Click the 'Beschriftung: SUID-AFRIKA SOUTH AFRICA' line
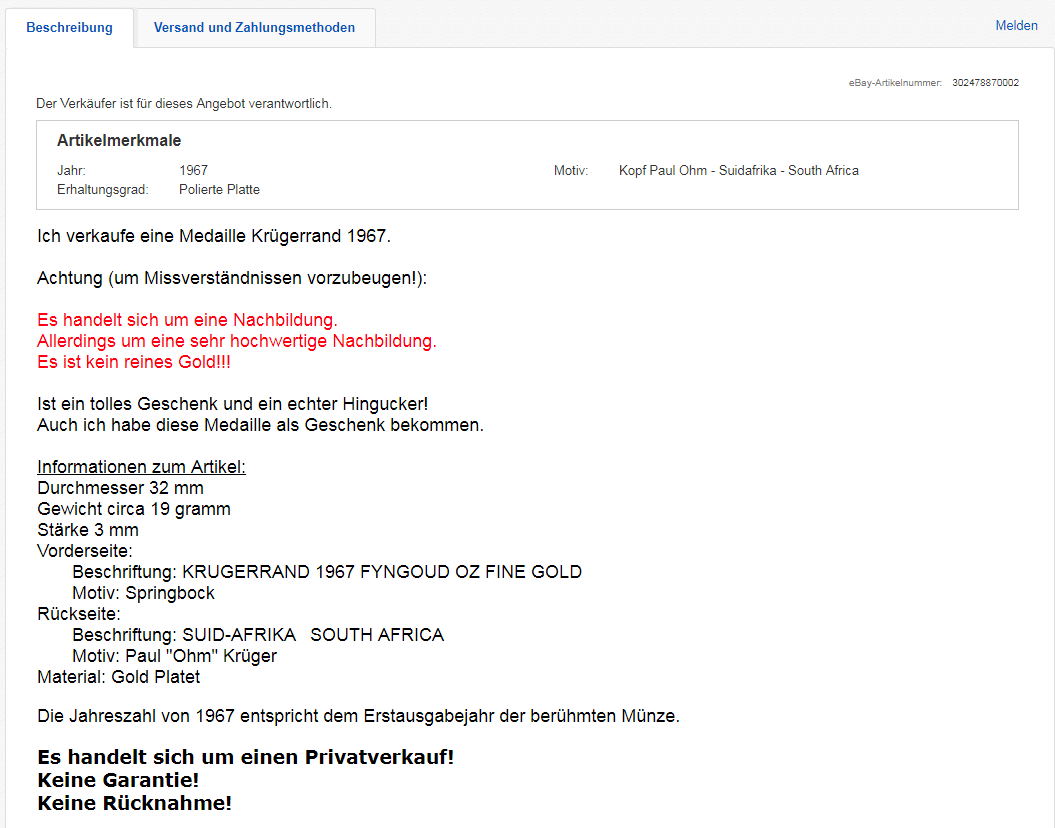Image resolution: width=1055 pixels, height=828 pixels. click(x=258, y=635)
